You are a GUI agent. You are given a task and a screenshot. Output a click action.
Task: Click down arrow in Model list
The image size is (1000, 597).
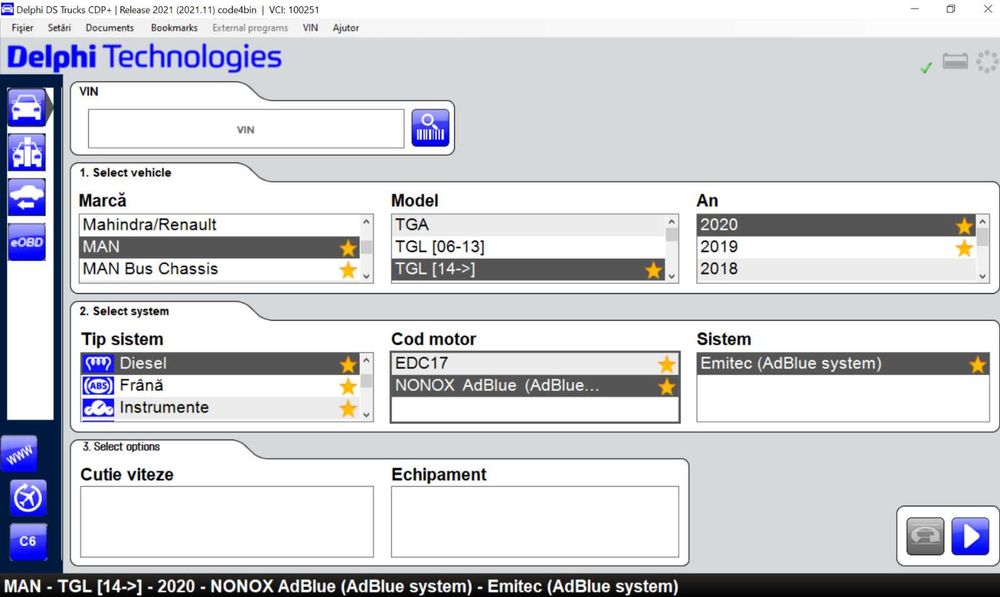coord(672,276)
